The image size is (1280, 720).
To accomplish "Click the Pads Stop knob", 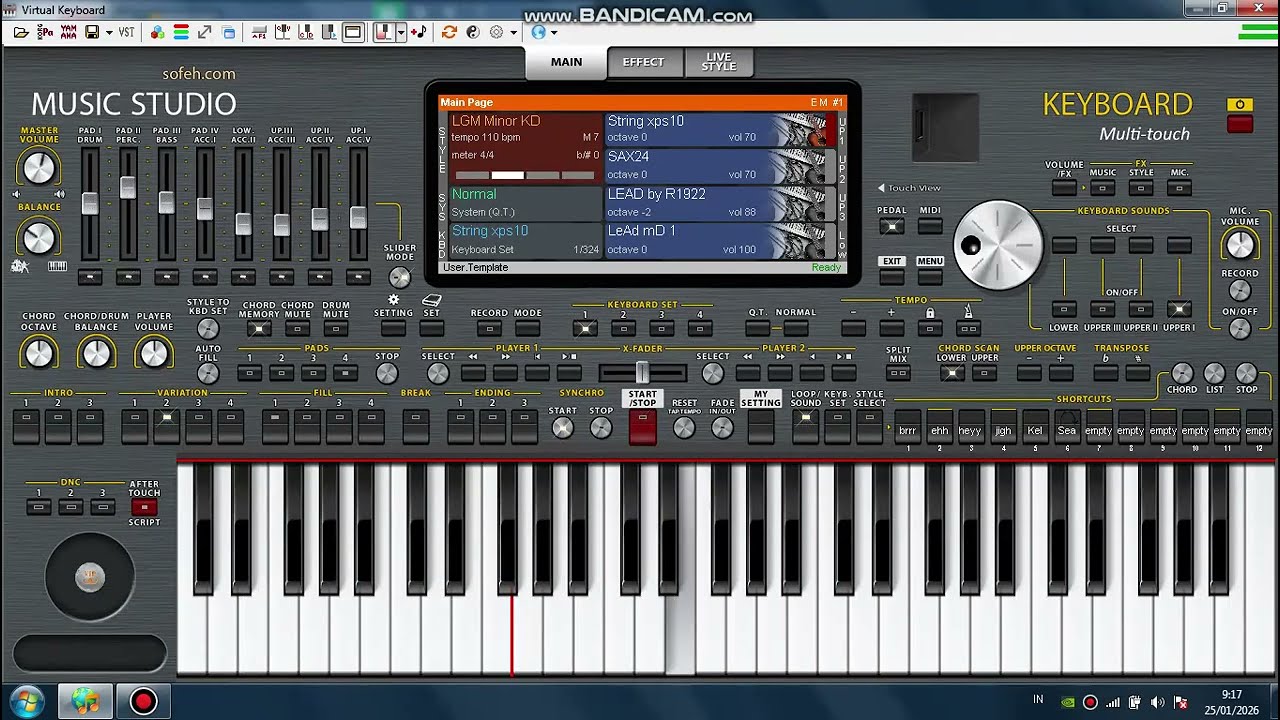I will [387, 374].
